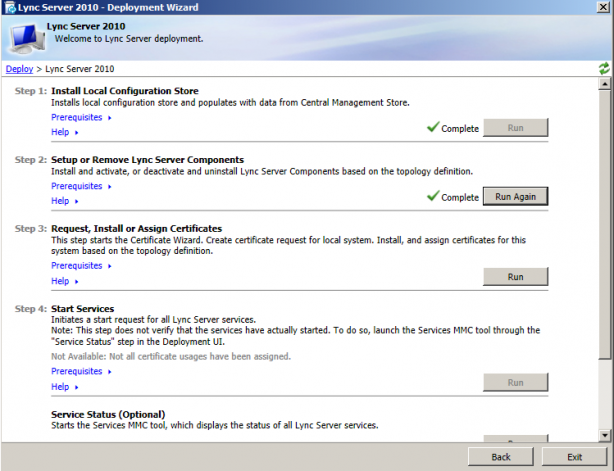The height and width of the screenshot is (471, 614).
Task: Expand Prerequisites under Step 1
Action: coord(81,117)
